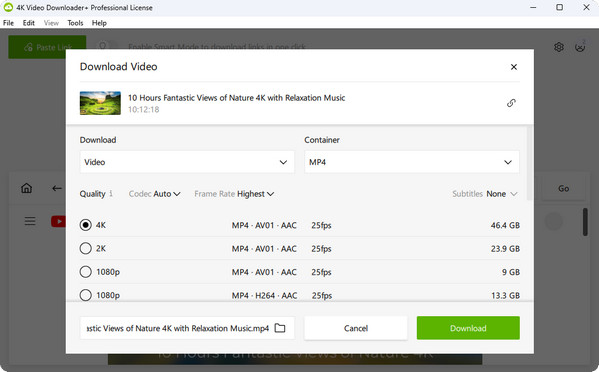Click the smiley account icon in main window
599x372 pixels.
[x=580, y=47]
